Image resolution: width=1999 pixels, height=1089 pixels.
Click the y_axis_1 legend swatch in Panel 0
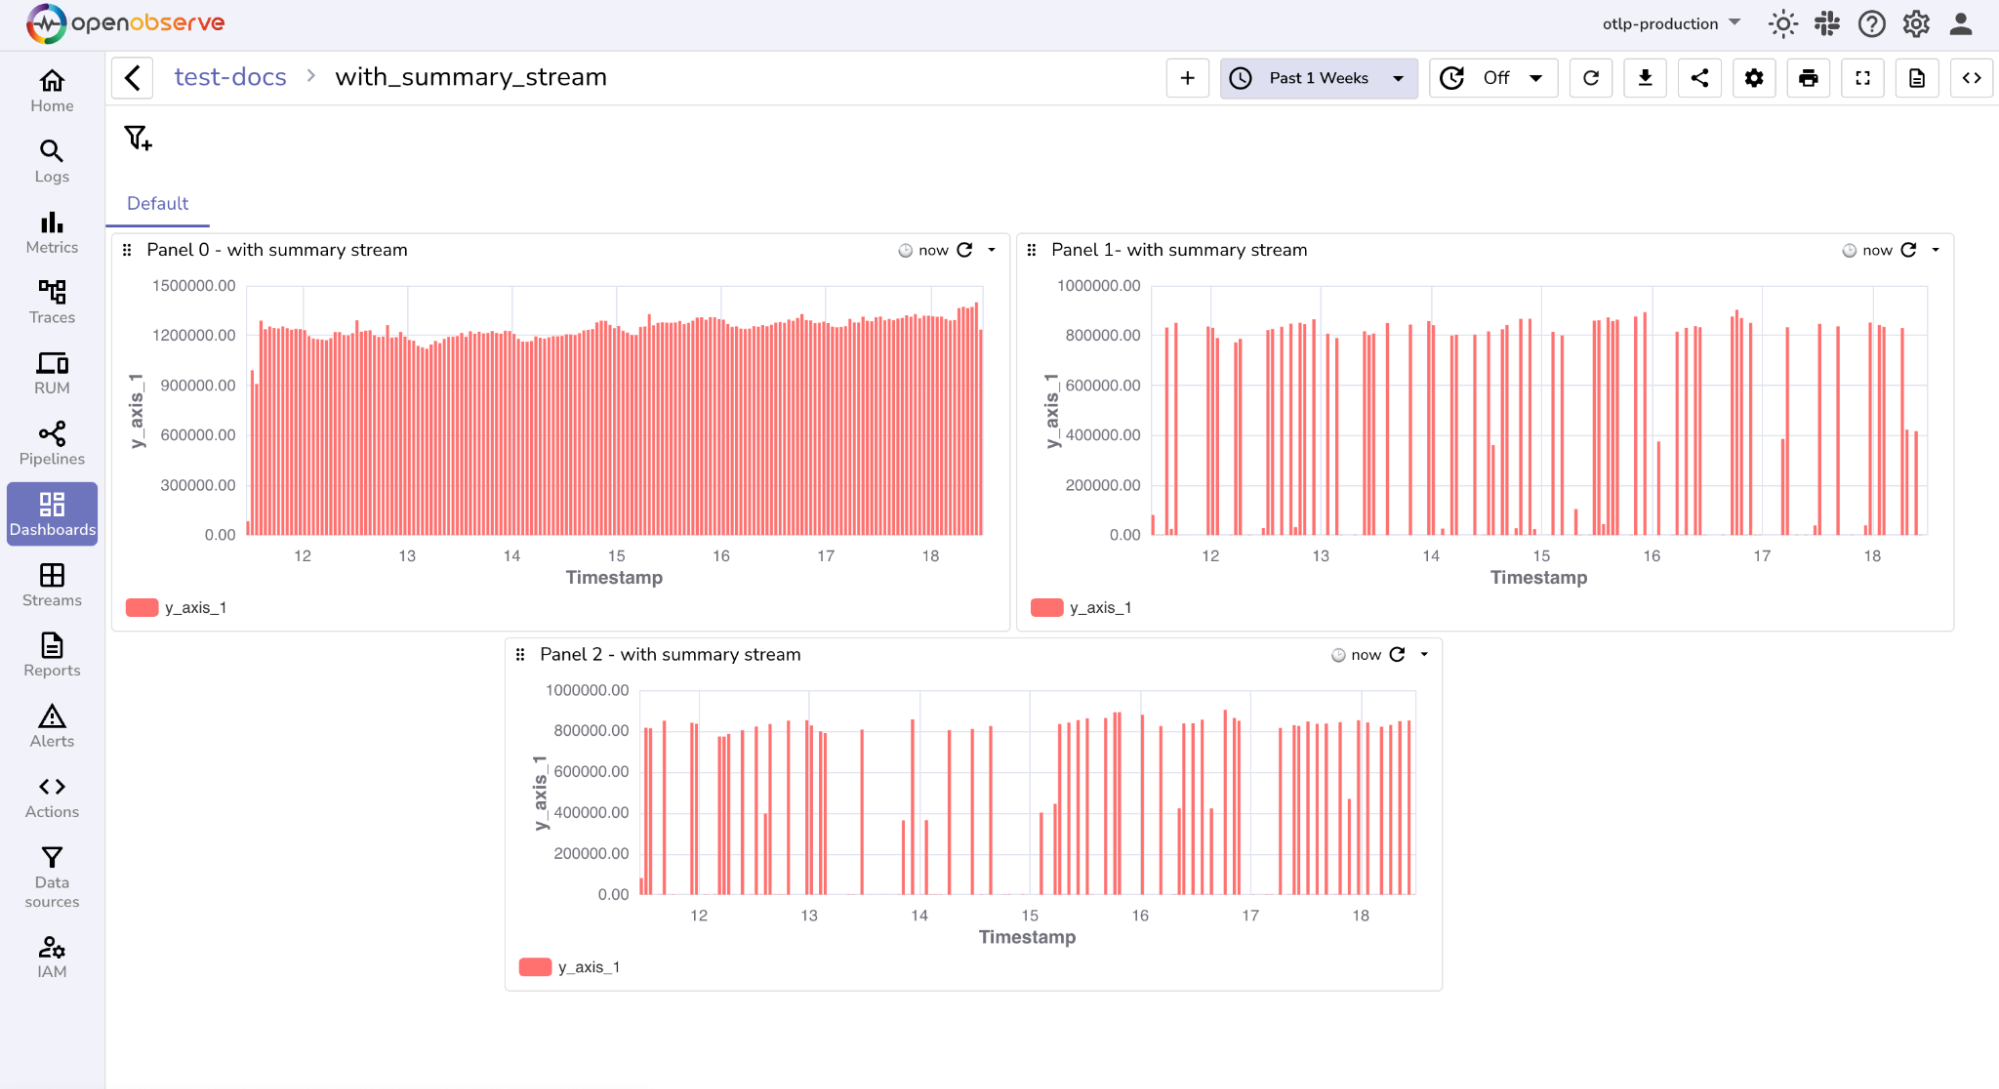[140, 606]
